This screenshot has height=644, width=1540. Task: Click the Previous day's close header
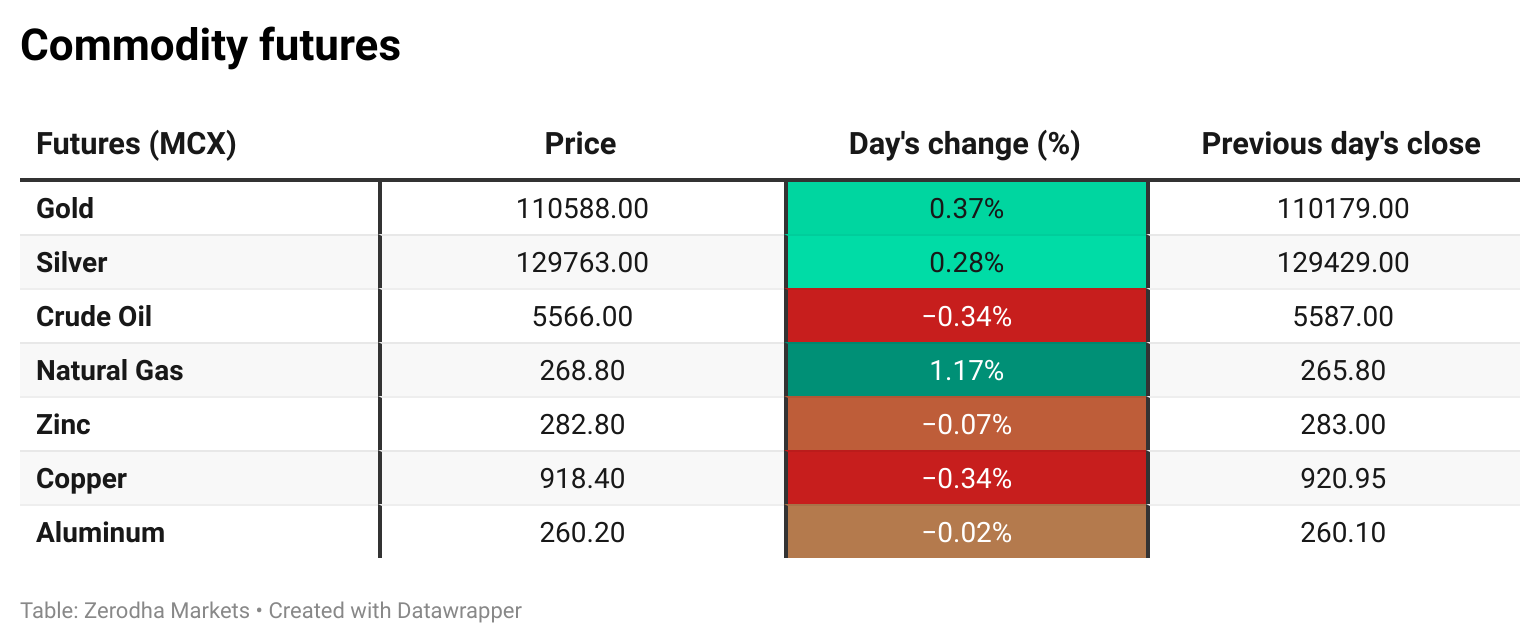pyautogui.click(x=1340, y=144)
